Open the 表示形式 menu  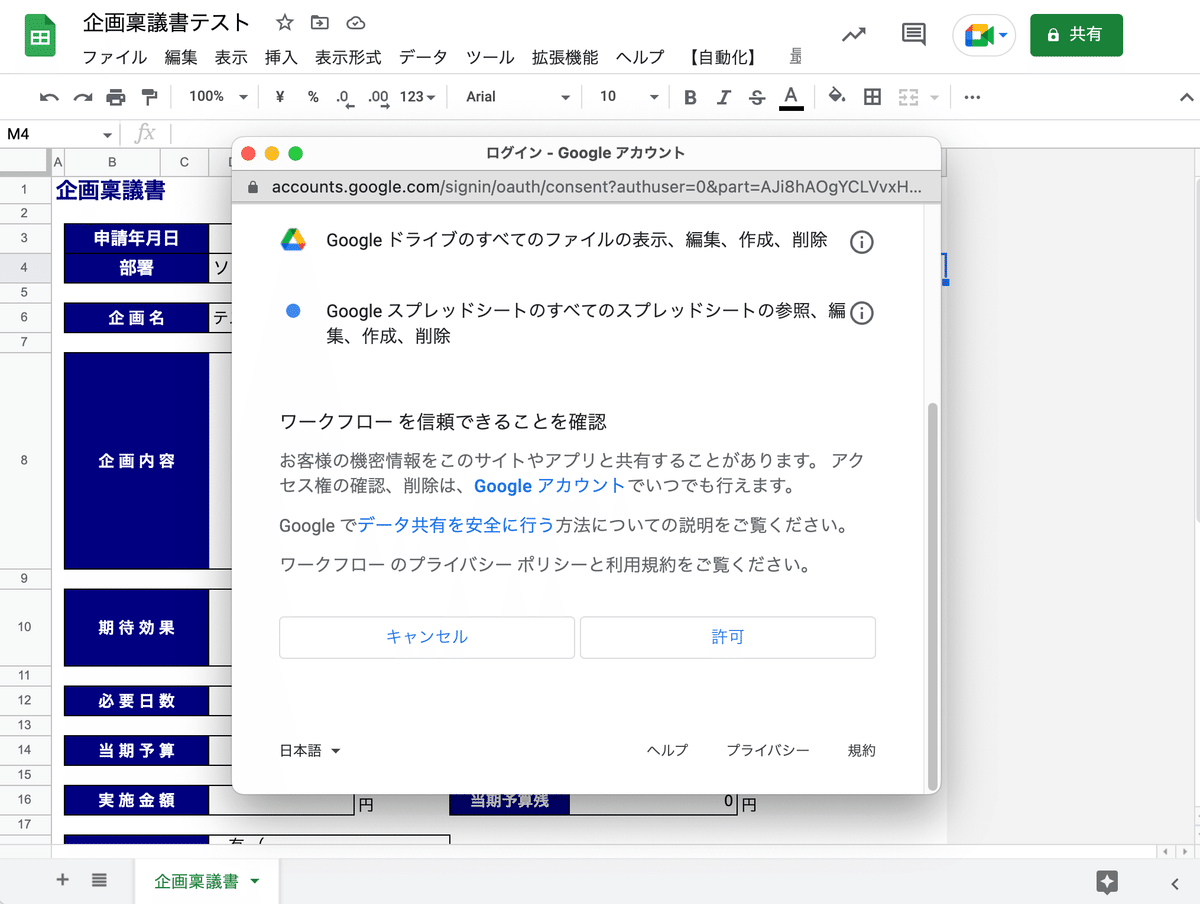[x=348, y=57]
